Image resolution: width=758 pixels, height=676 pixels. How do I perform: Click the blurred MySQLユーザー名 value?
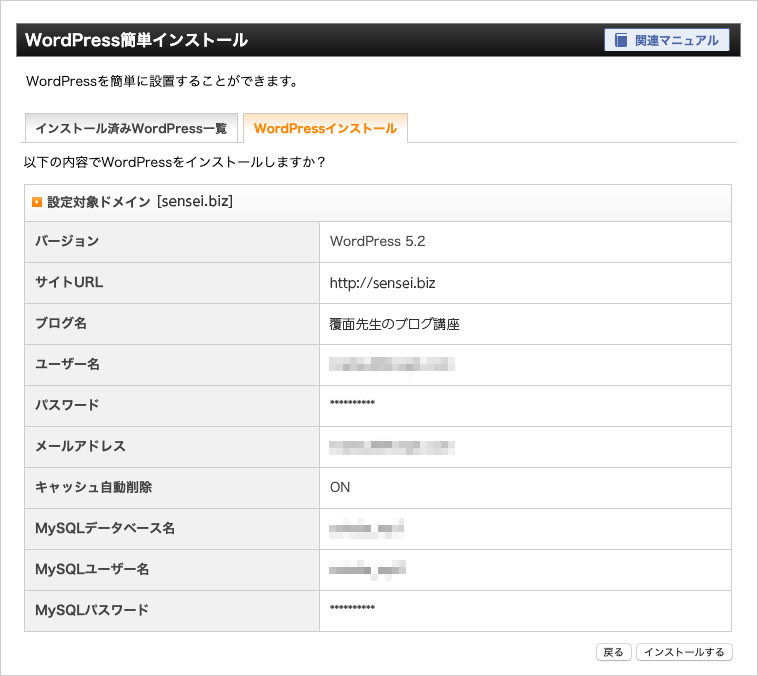367,570
